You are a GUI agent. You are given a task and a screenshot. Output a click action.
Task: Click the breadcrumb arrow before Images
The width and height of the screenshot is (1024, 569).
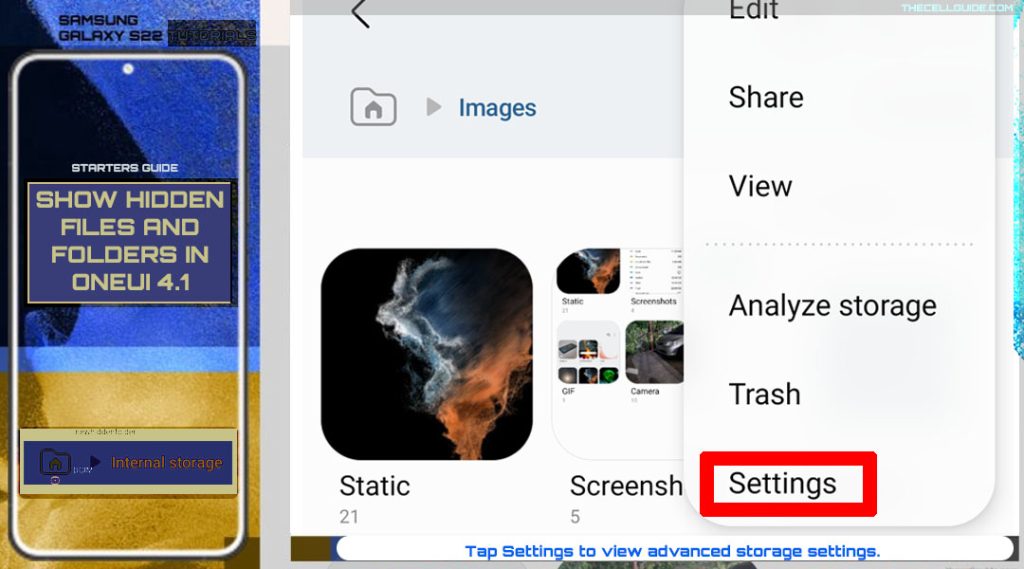point(434,106)
